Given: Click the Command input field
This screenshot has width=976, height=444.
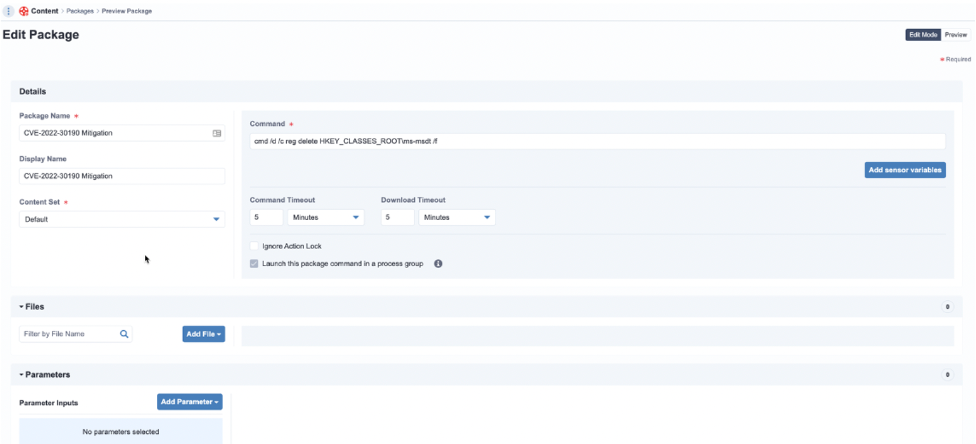Looking at the screenshot, I should 598,141.
